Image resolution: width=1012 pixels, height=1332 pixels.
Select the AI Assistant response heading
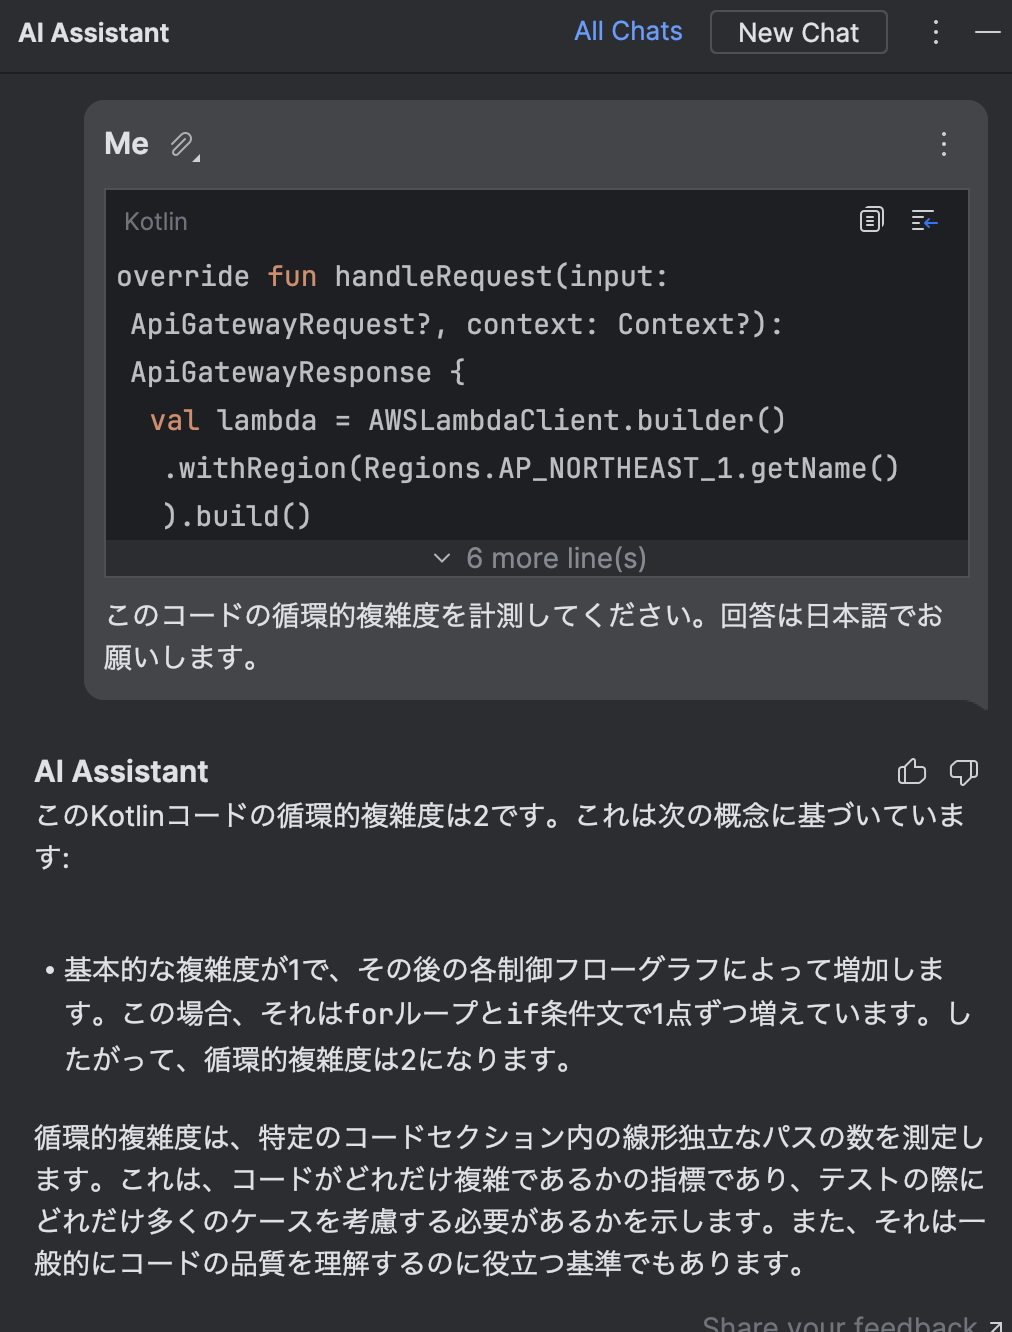click(122, 771)
